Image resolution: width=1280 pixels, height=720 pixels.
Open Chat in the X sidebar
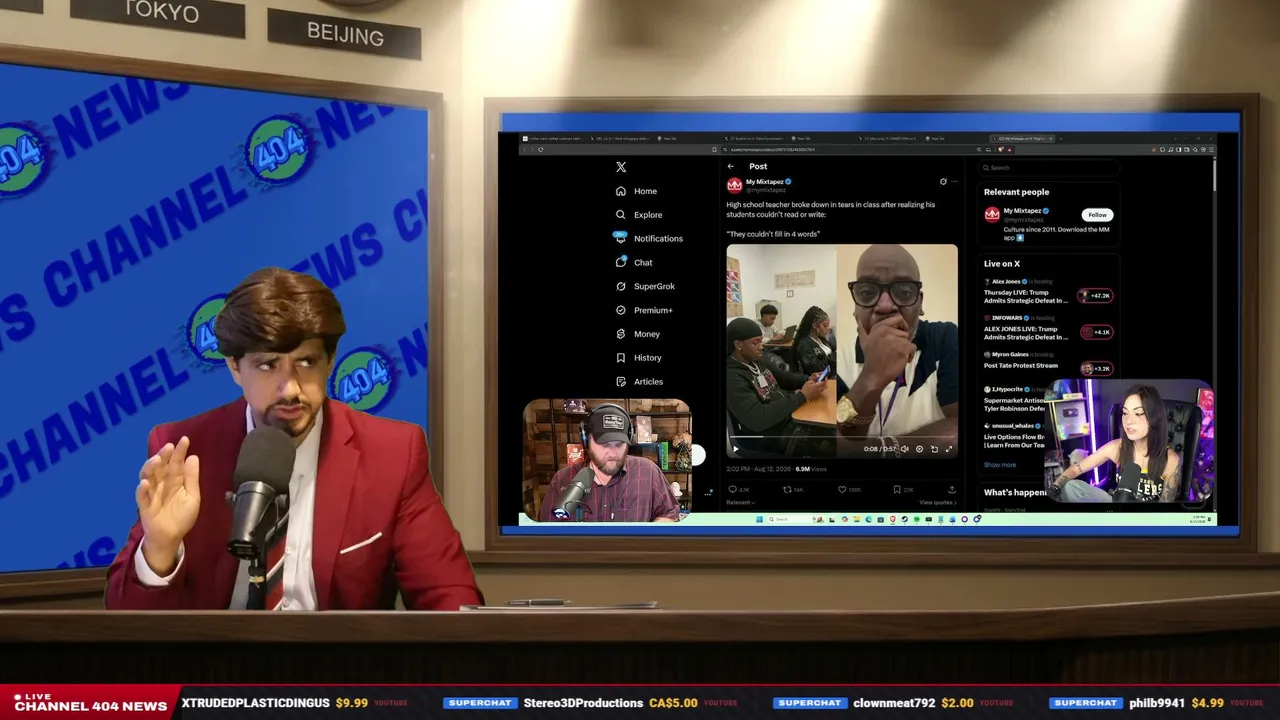pyautogui.click(x=634, y=262)
